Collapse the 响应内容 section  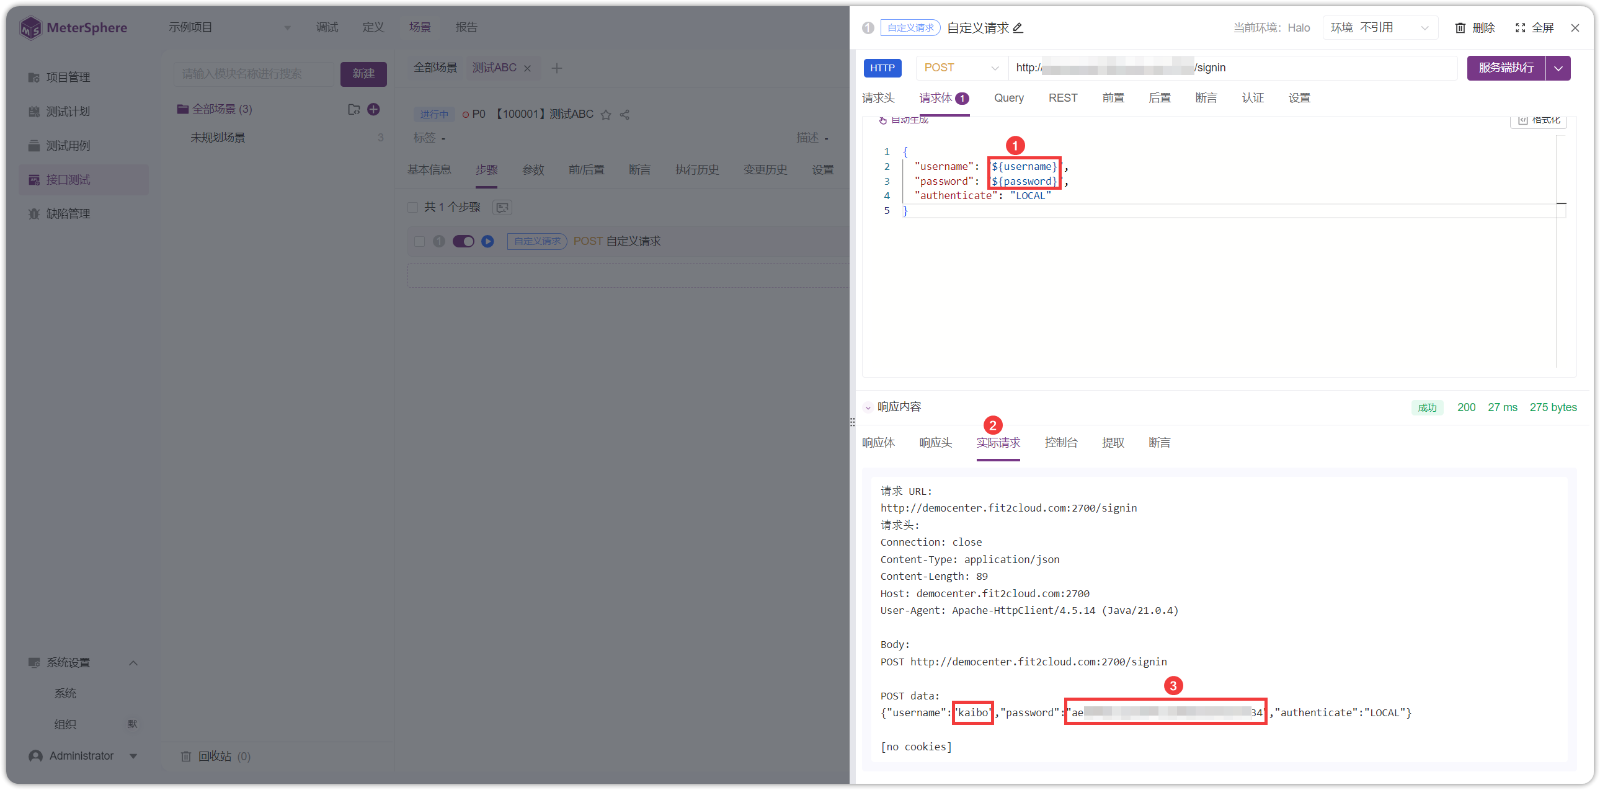pos(868,407)
